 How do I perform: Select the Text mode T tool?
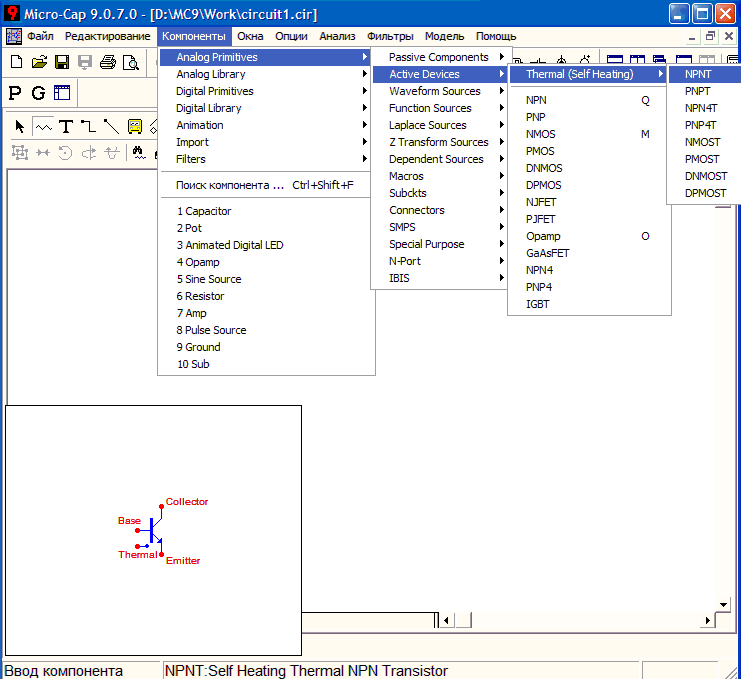66,127
